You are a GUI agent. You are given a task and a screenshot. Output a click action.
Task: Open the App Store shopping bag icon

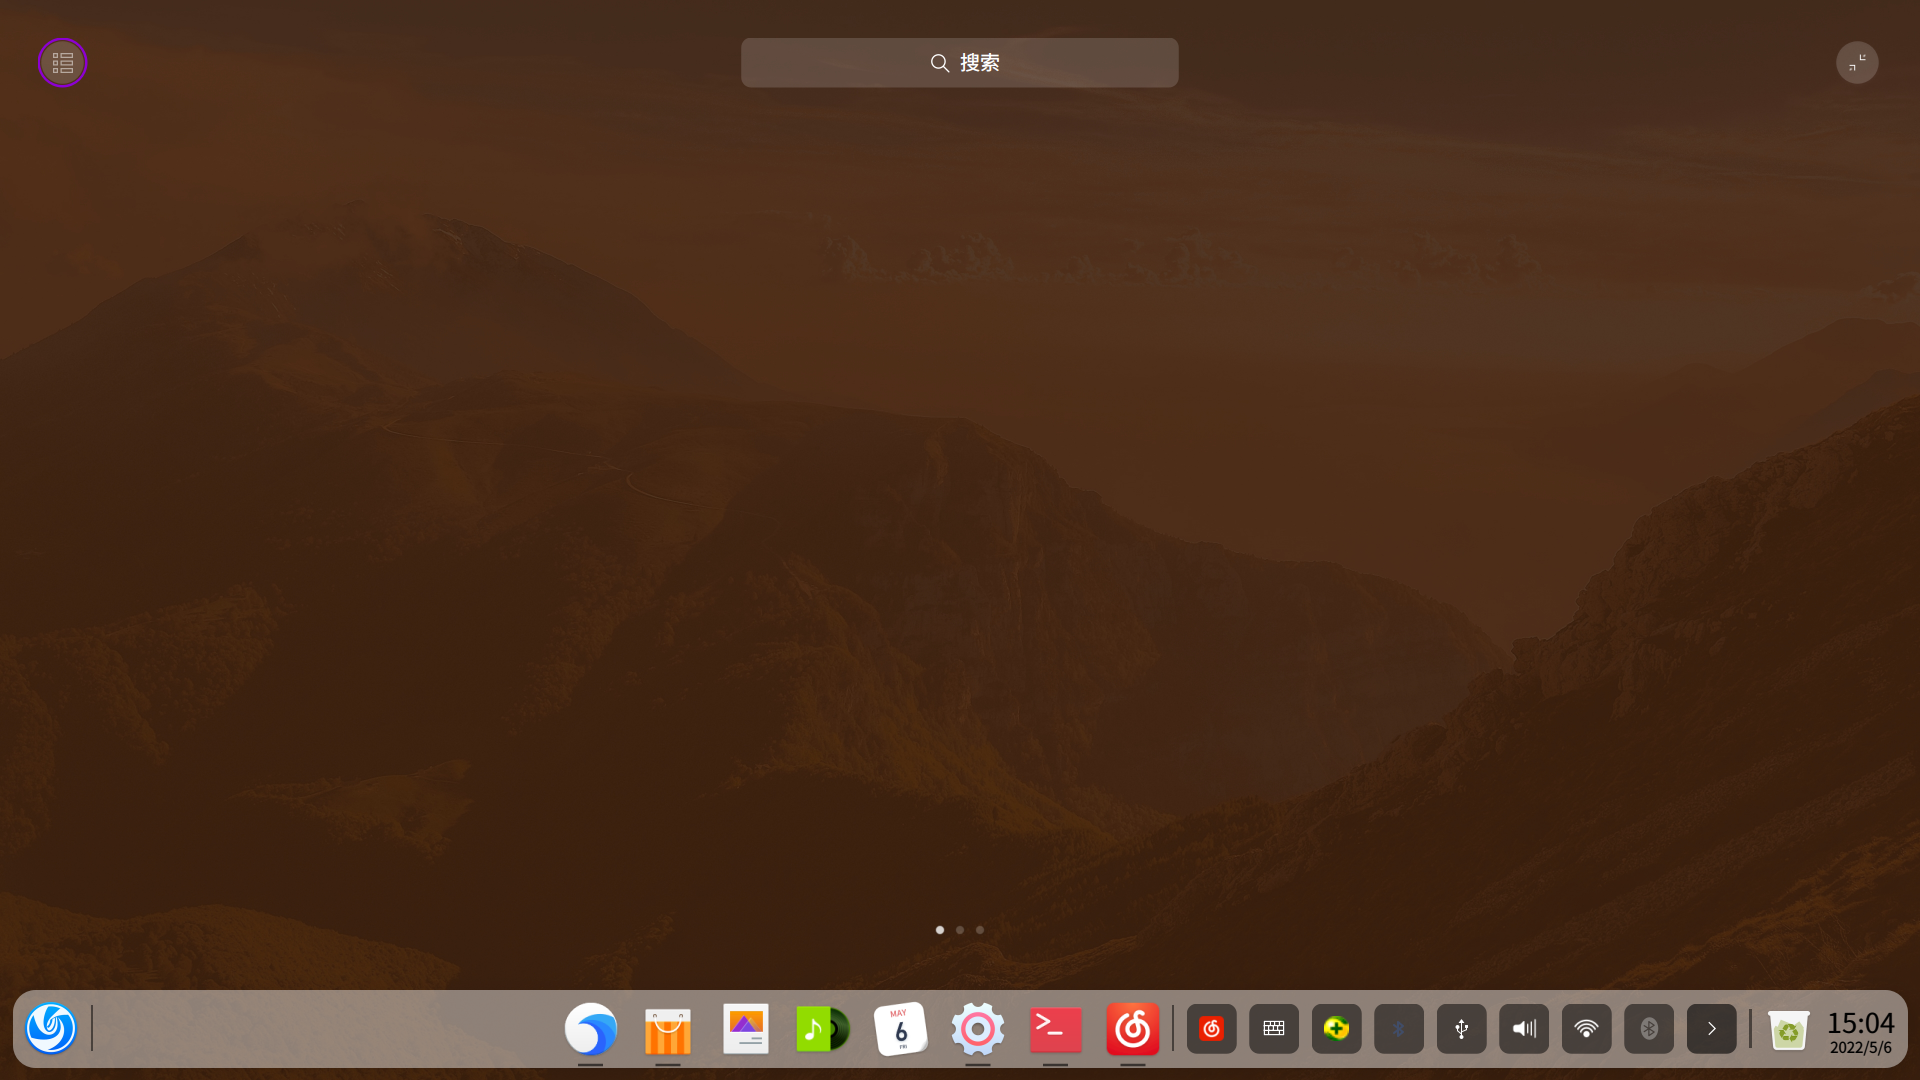point(668,1029)
